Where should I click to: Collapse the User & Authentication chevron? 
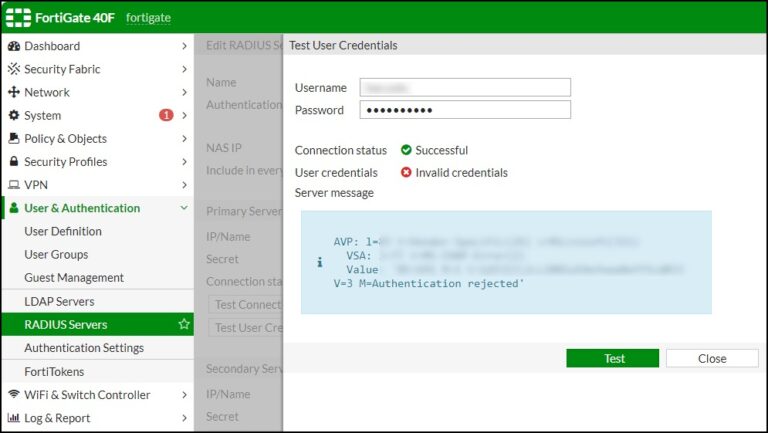point(184,208)
